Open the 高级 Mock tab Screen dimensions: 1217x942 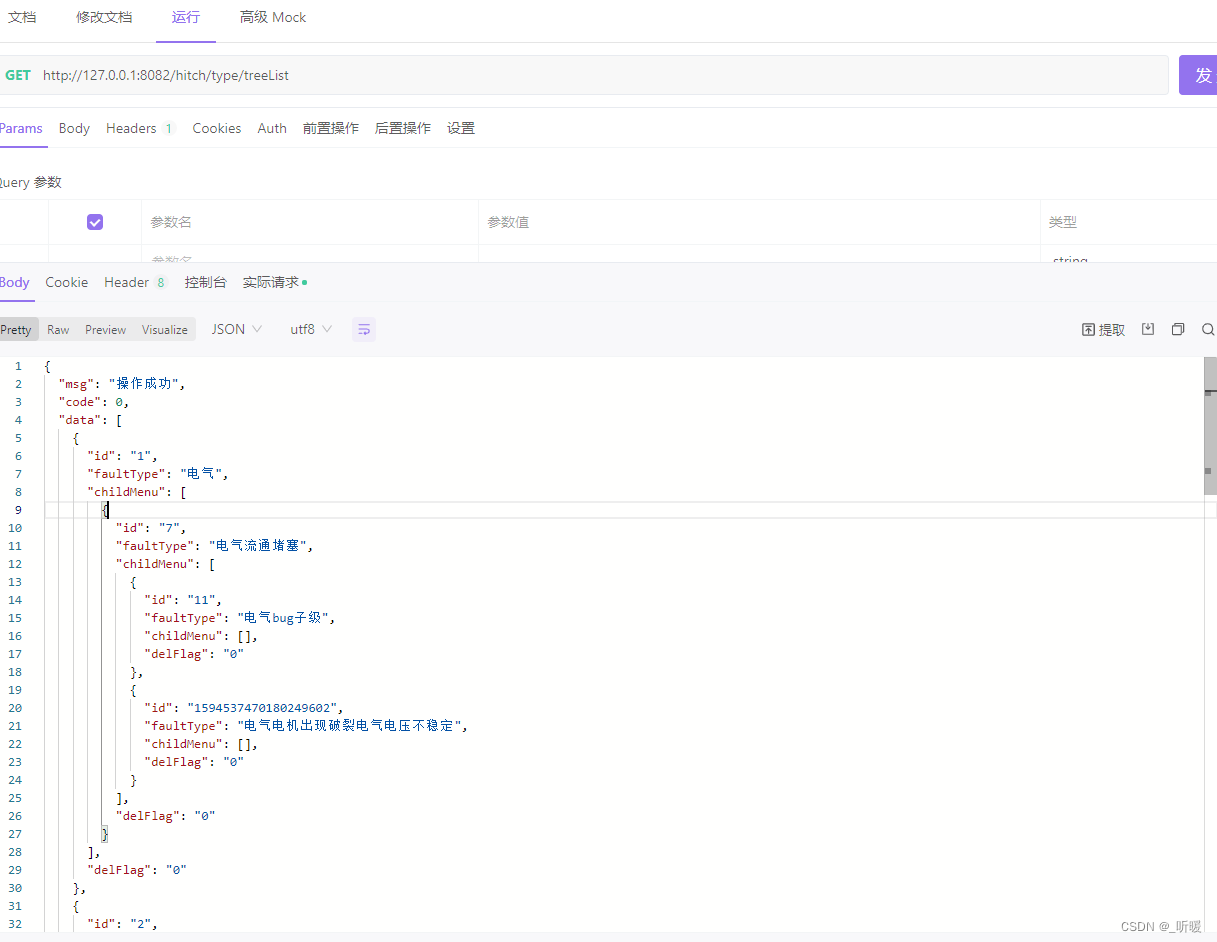coord(273,18)
